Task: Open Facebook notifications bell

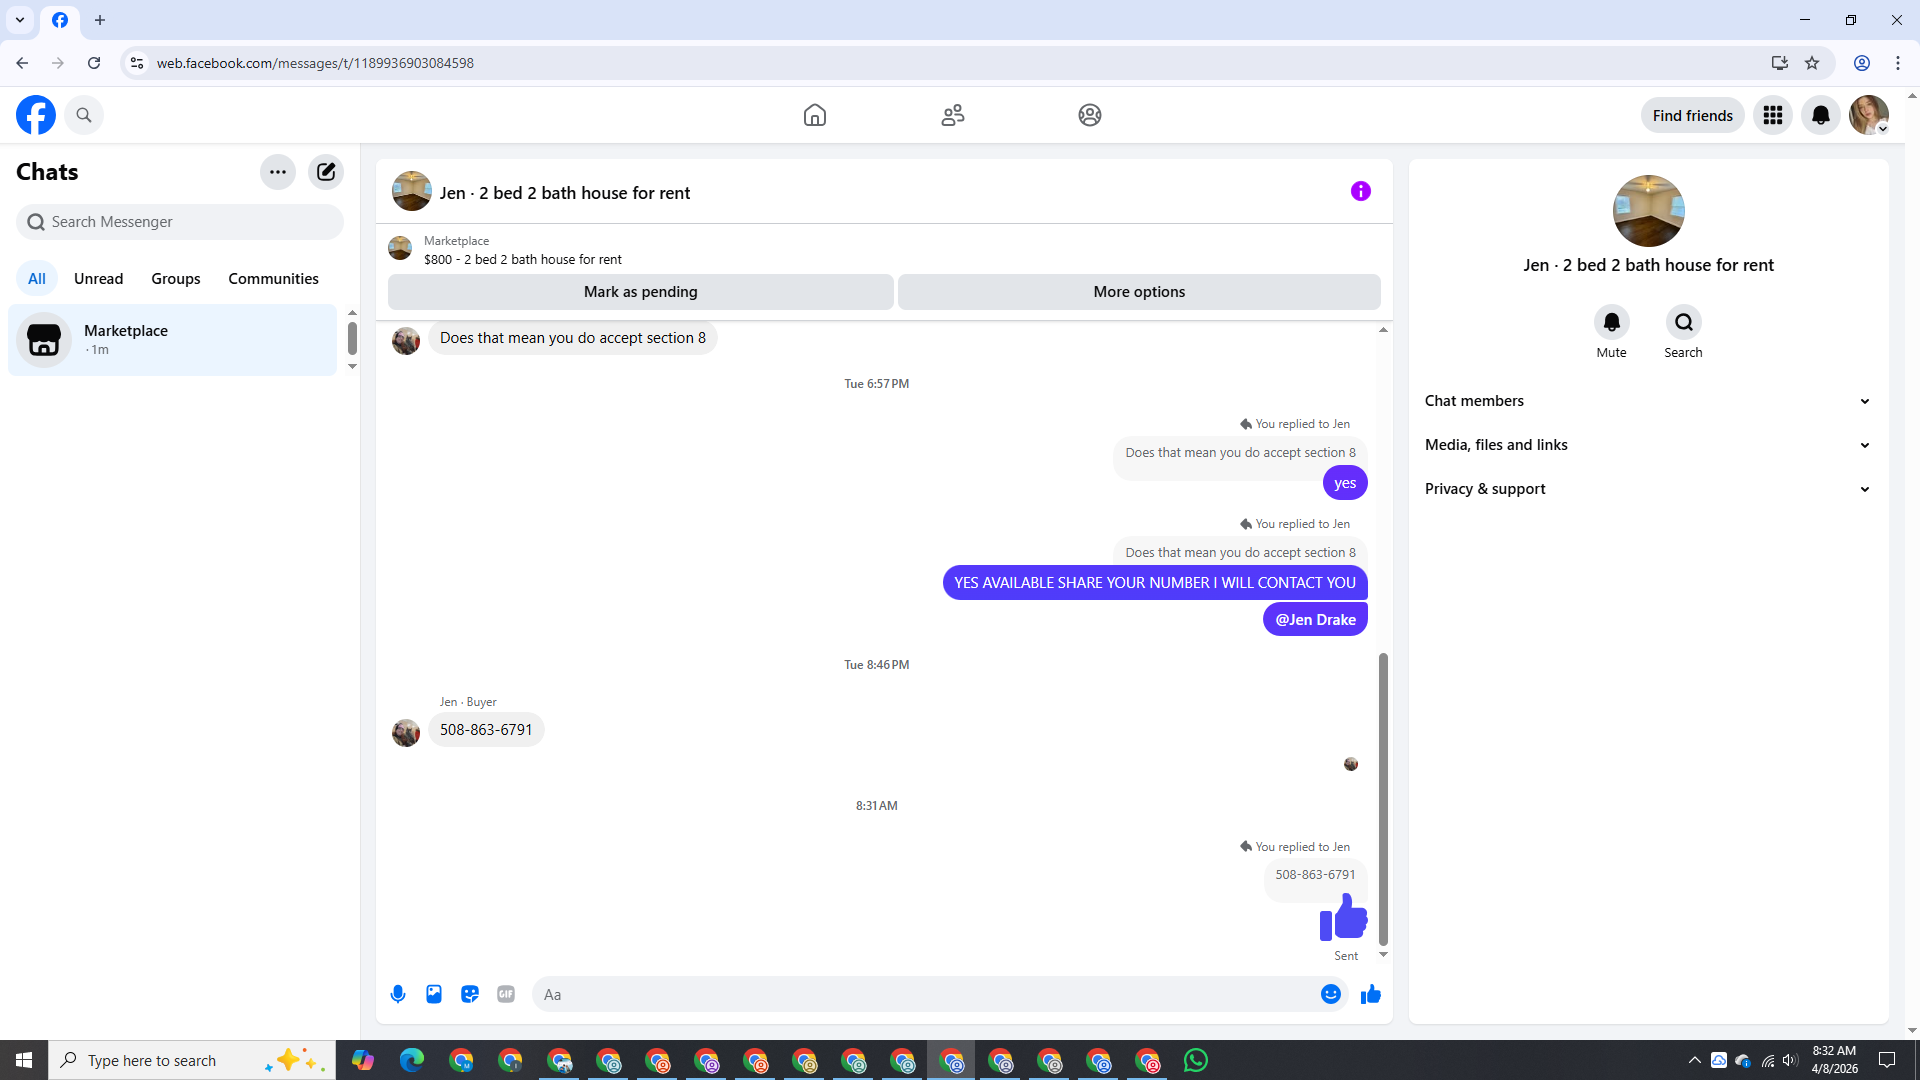Action: pos(1820,116)
